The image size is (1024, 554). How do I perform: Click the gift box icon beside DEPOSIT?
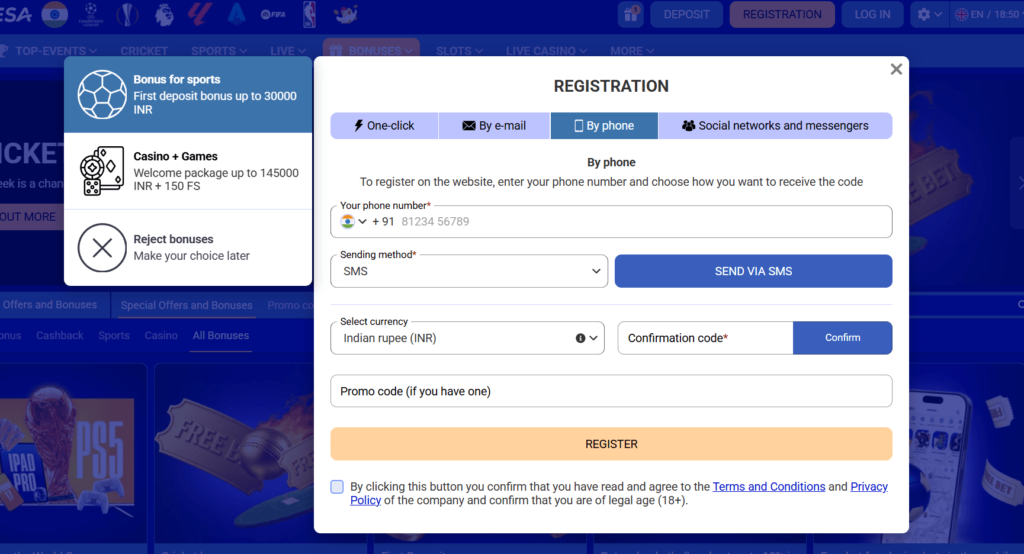coord(631,14)
